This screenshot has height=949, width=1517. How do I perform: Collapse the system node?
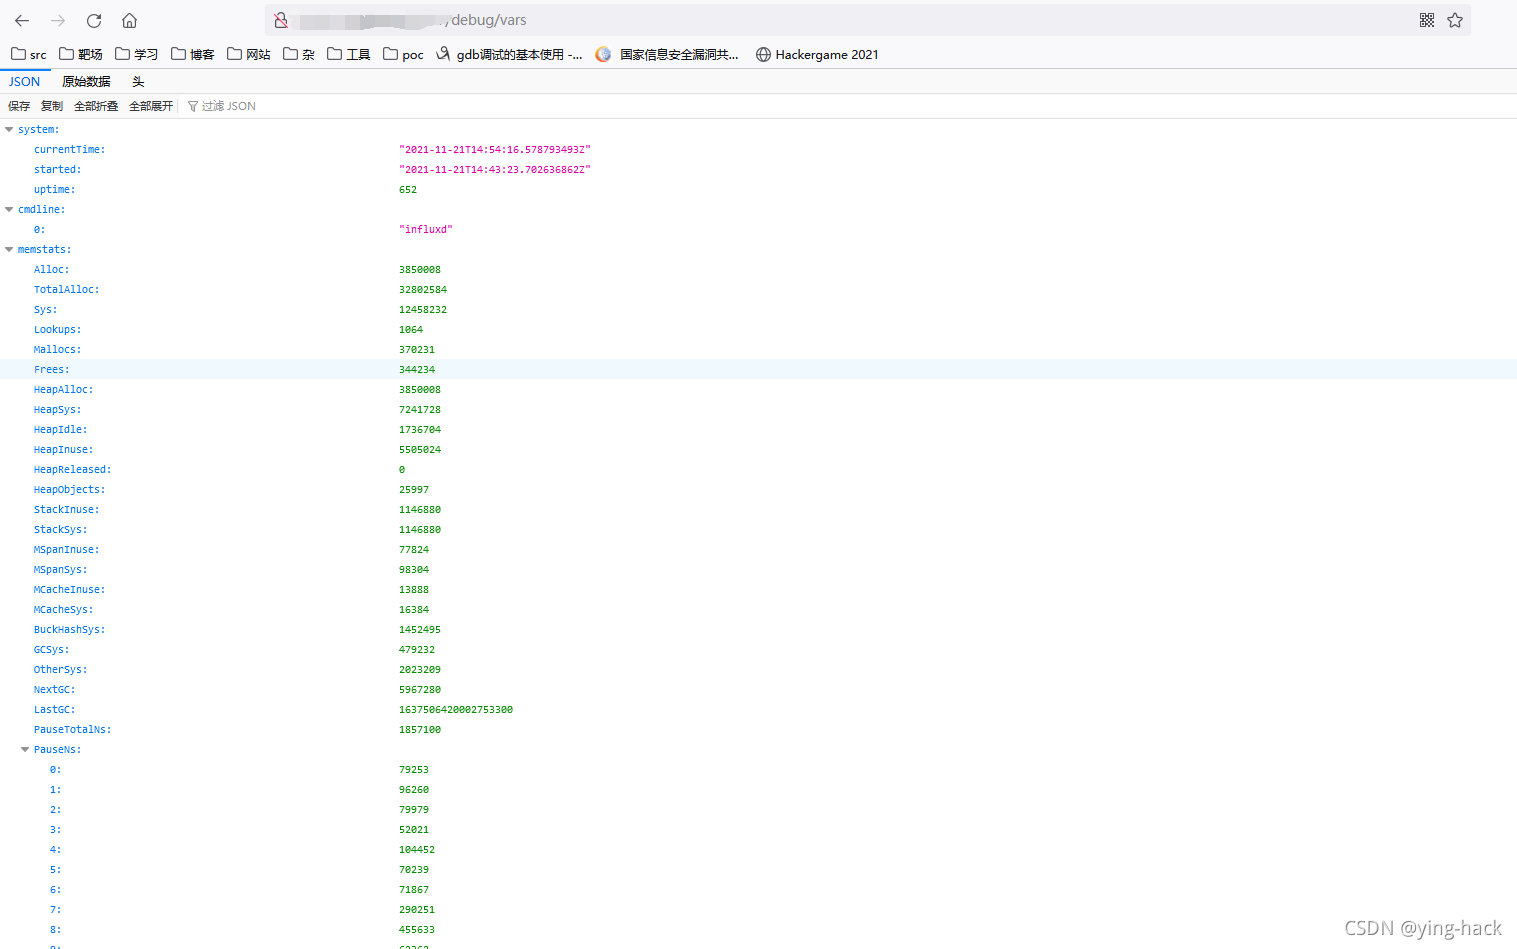pos(9,129)
